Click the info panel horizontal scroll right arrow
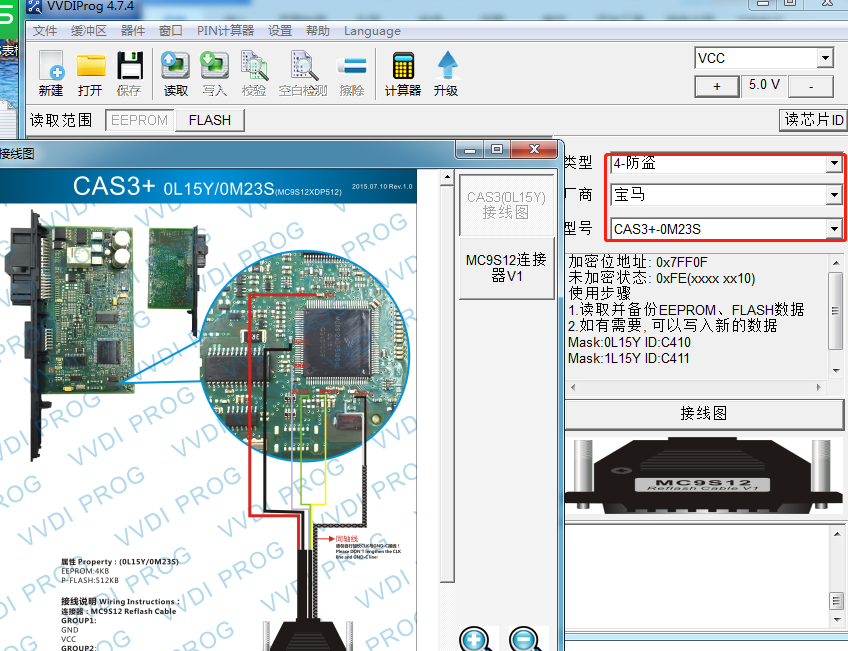 [819, 387]
